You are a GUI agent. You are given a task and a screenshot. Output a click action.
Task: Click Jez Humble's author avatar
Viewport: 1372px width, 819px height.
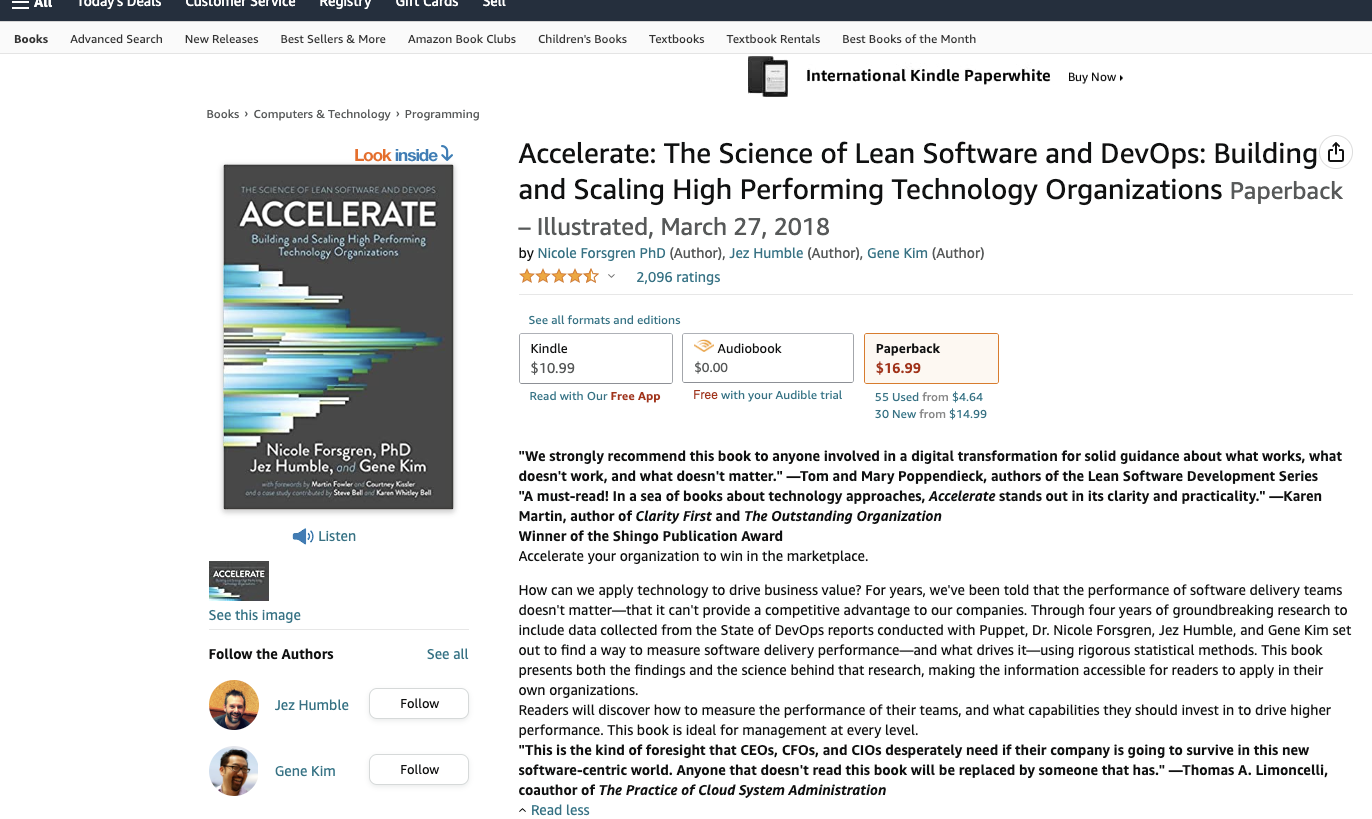point(234,705)
